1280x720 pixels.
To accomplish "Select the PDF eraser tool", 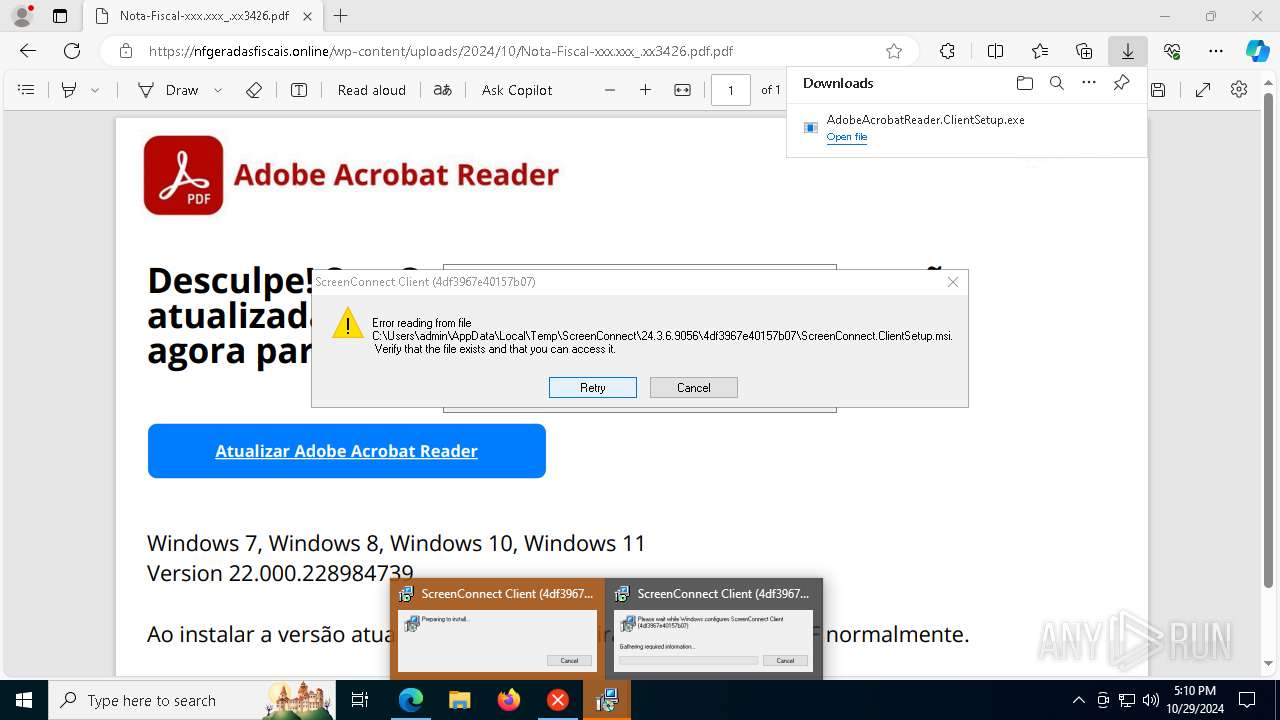I will (x=254, y=90).
